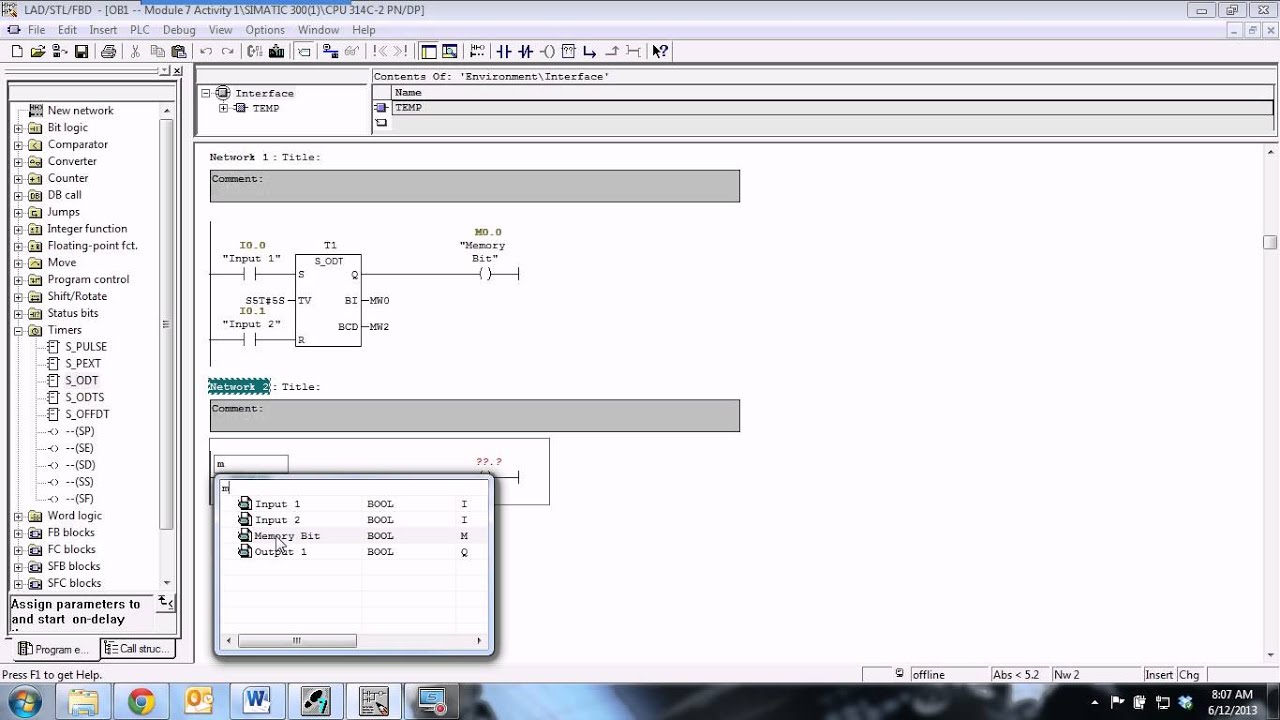Screen dimensions: 1280x720
Task: Select the S_ODT timer box T1
Action: [329, 300]
